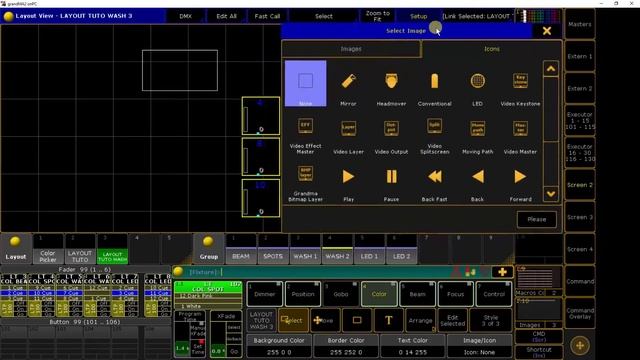Click the yellow ball in Layout View title
The width and height of the screenshot is (640, 360).
8,16
